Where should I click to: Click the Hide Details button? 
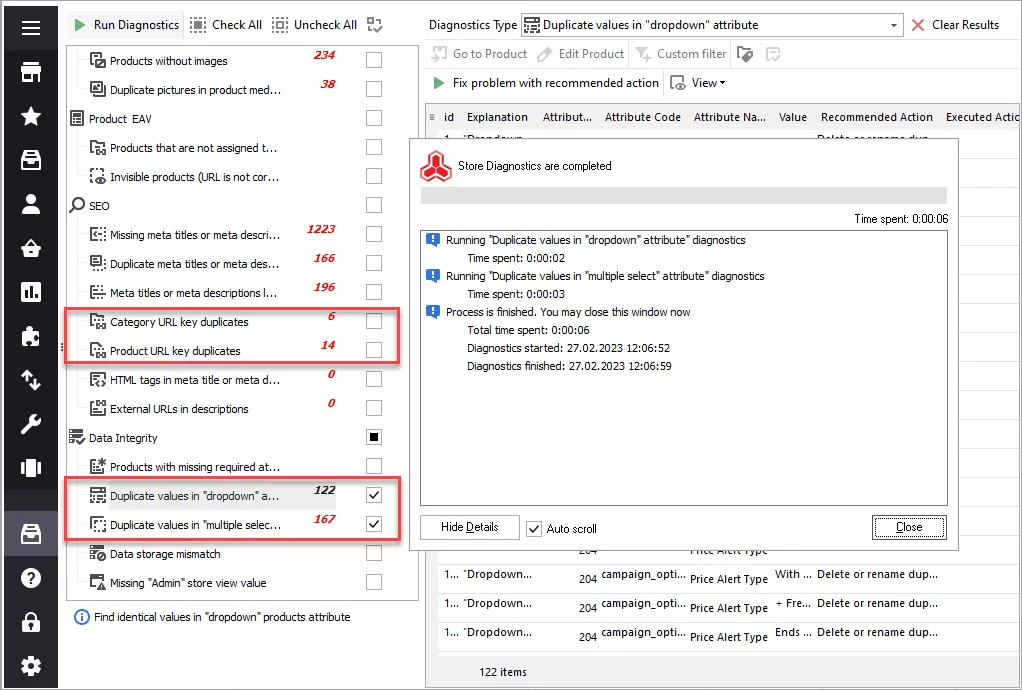pos(470,527)
